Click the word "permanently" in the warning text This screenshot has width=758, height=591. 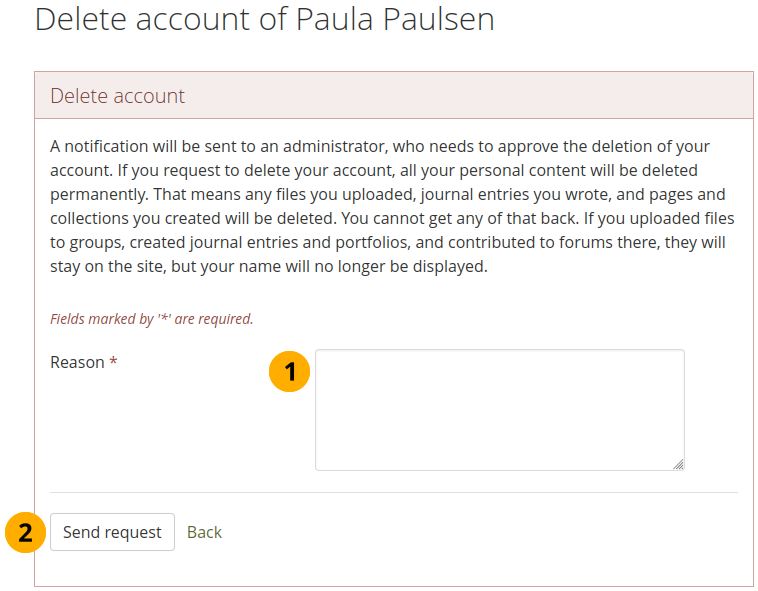[x=97, y=194]
